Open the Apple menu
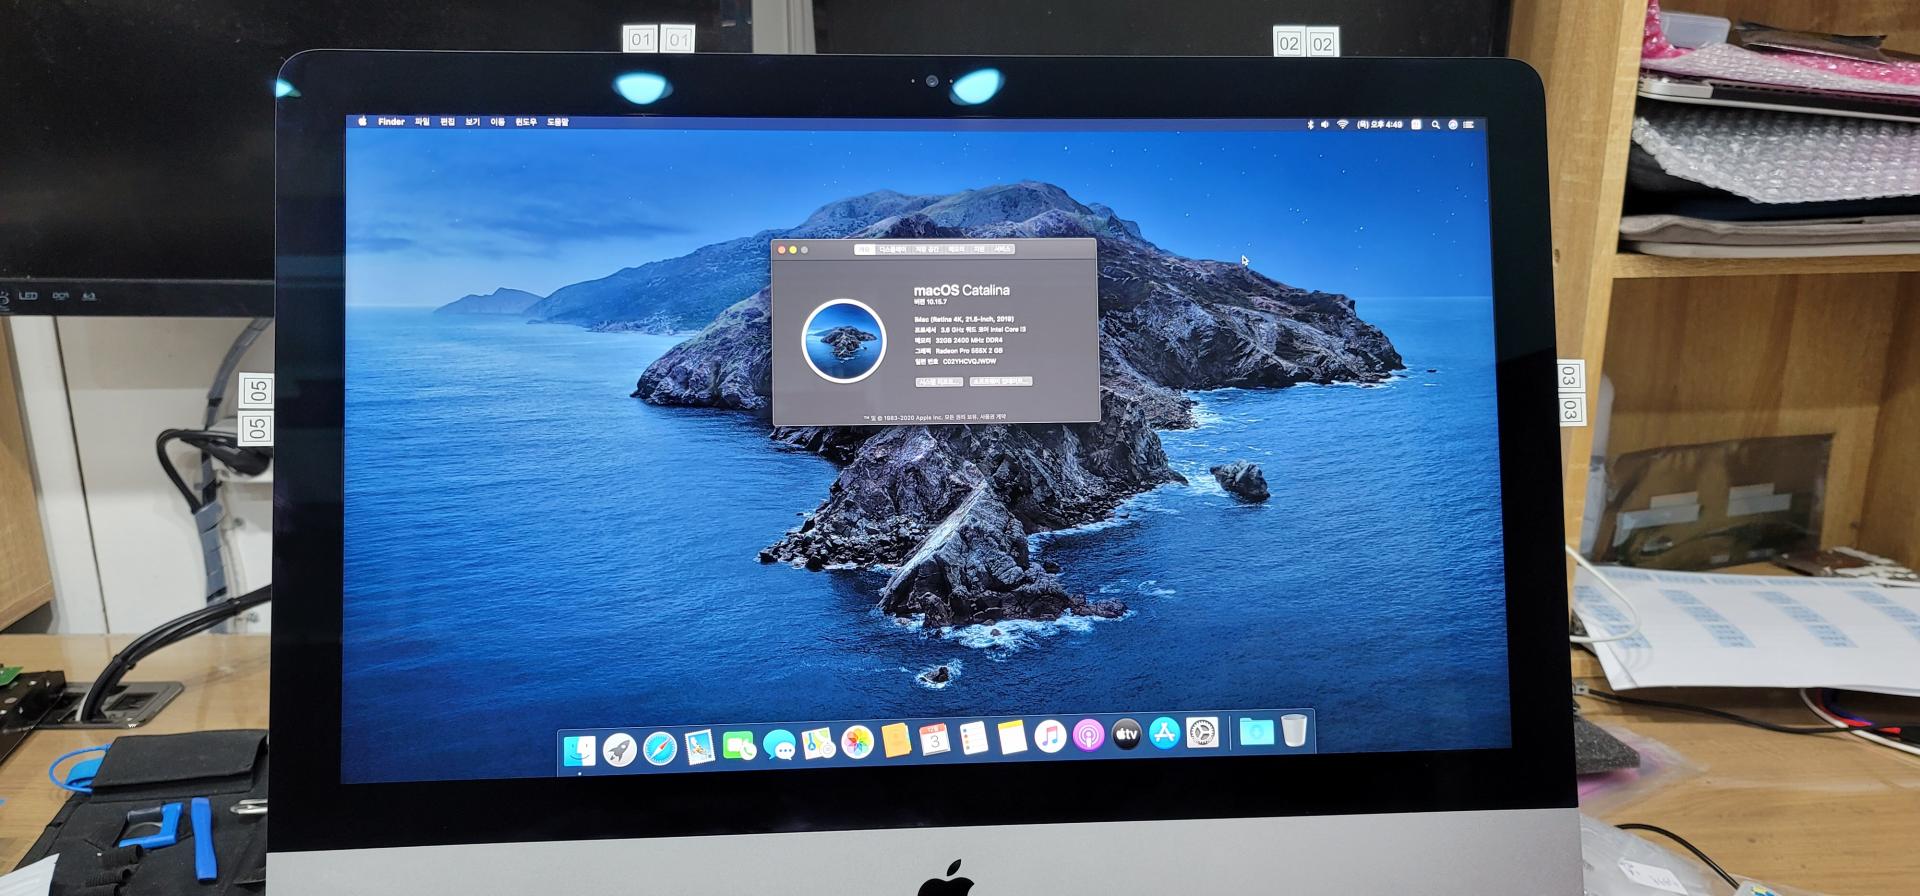This screenshot has width=1920, height=896. 362,121
